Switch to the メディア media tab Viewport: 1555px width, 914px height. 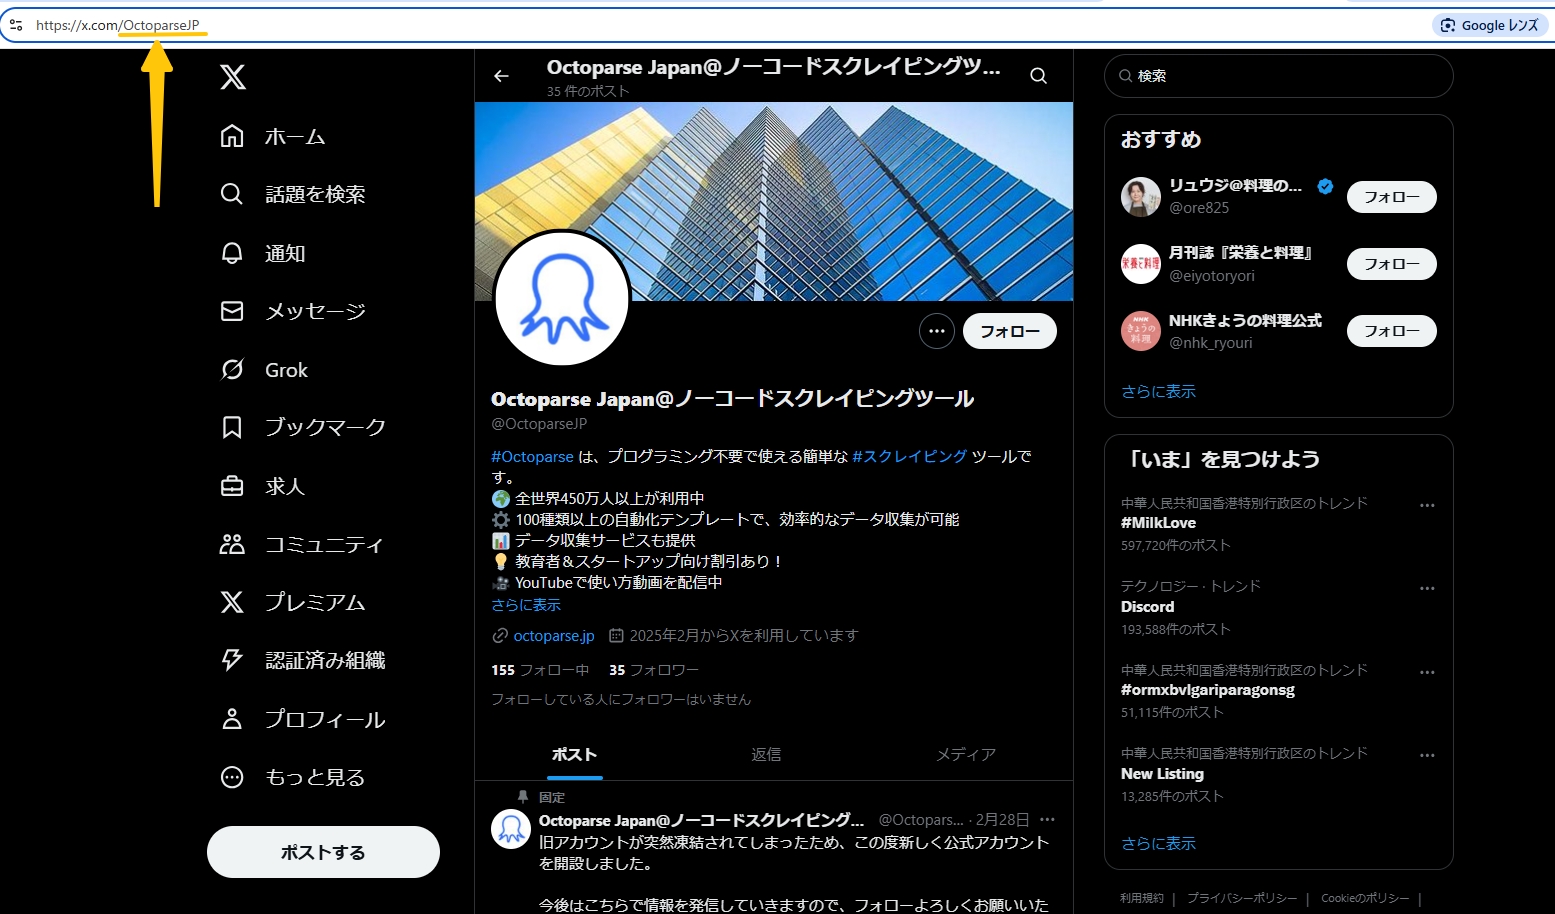pos(965,755)
